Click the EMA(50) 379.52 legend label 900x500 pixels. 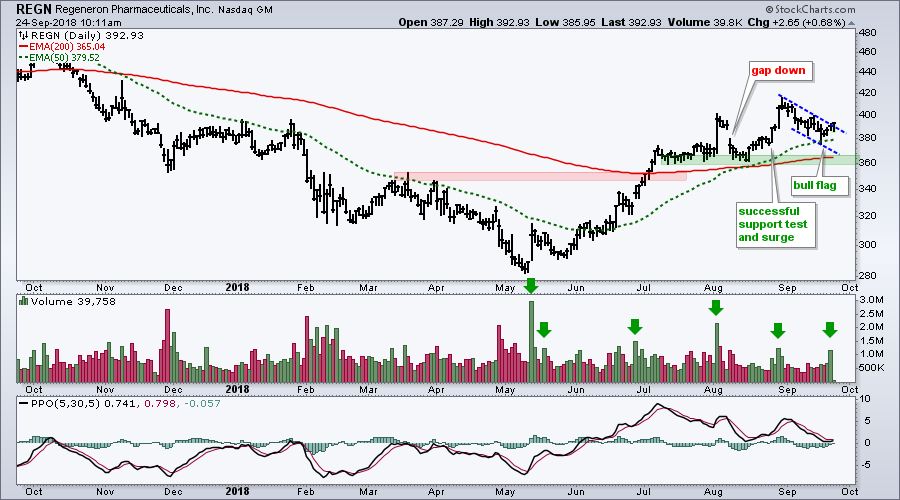coord(64,57)
